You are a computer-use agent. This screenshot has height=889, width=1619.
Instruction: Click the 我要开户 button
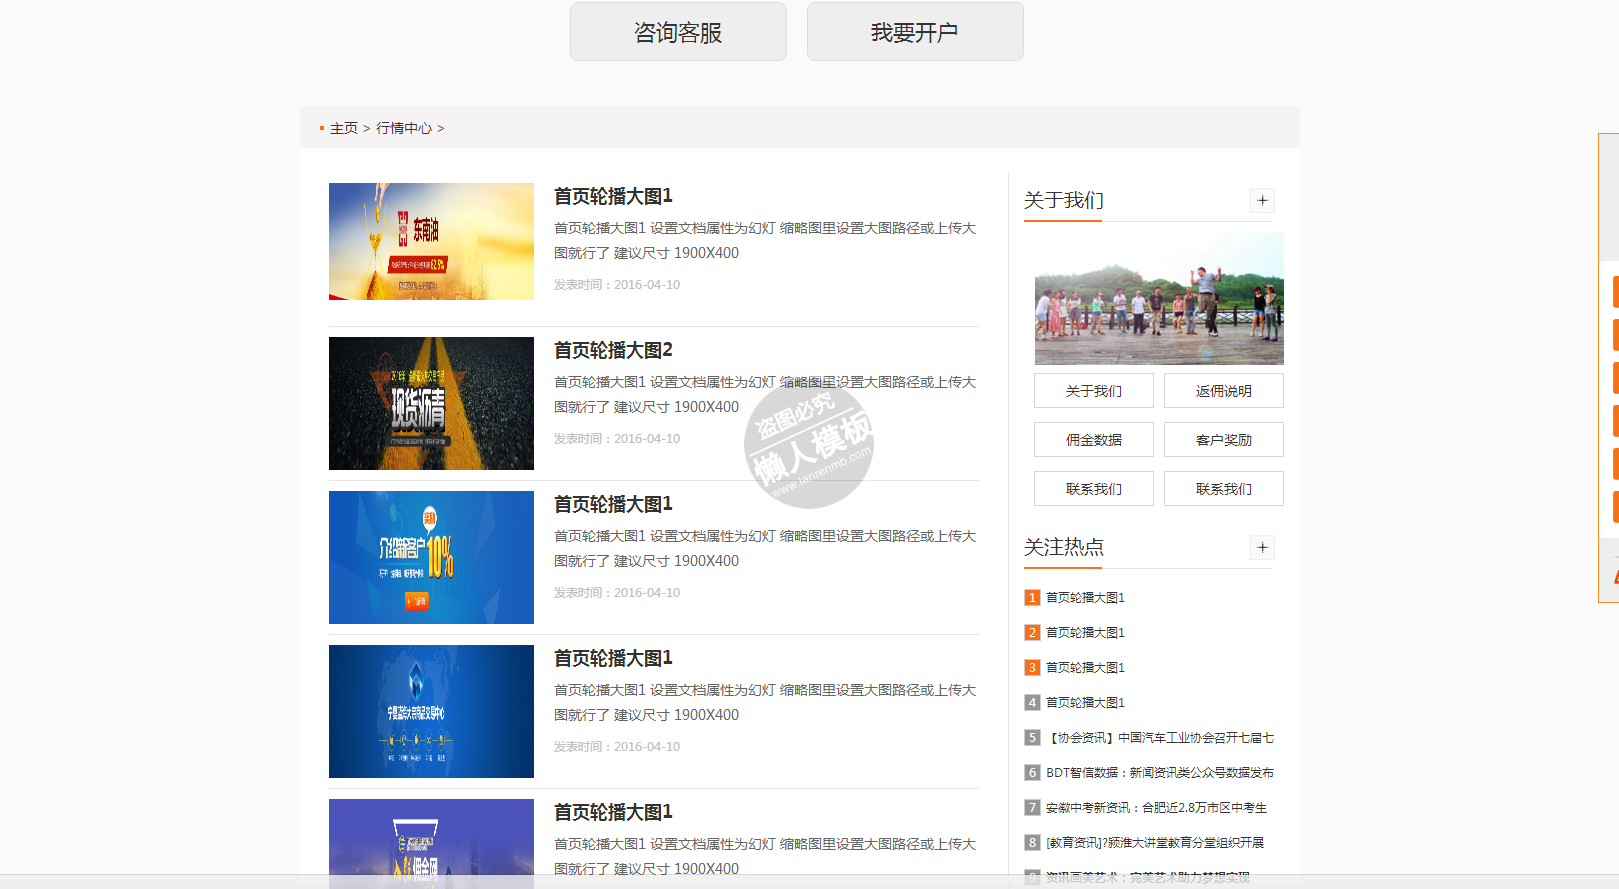[914, 32]
